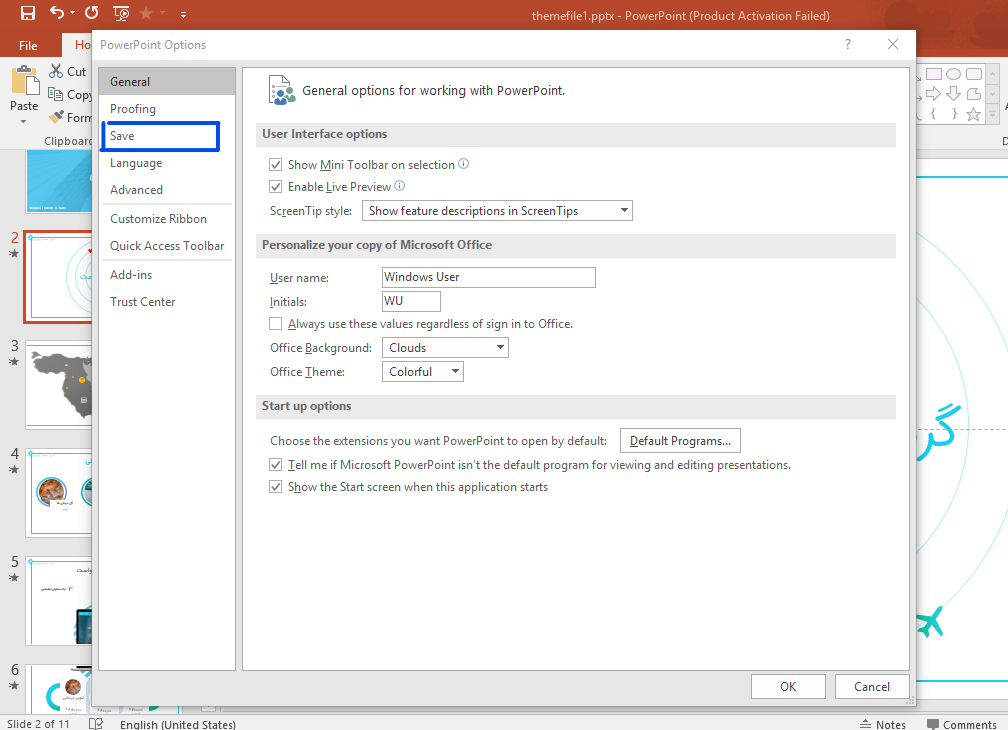Click English (United States) language indicator
Screen dimensions: 1008x730
pos(178,724)
